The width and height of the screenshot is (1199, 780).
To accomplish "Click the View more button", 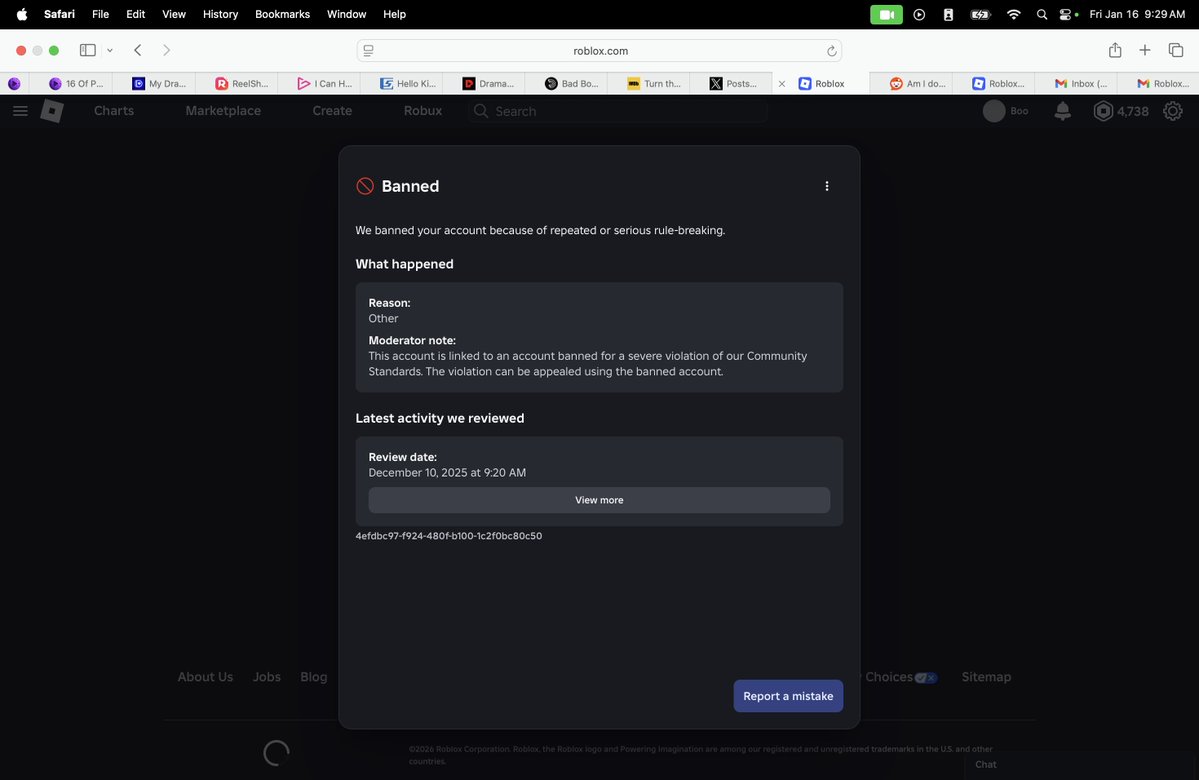I will [x=600, y=500].
